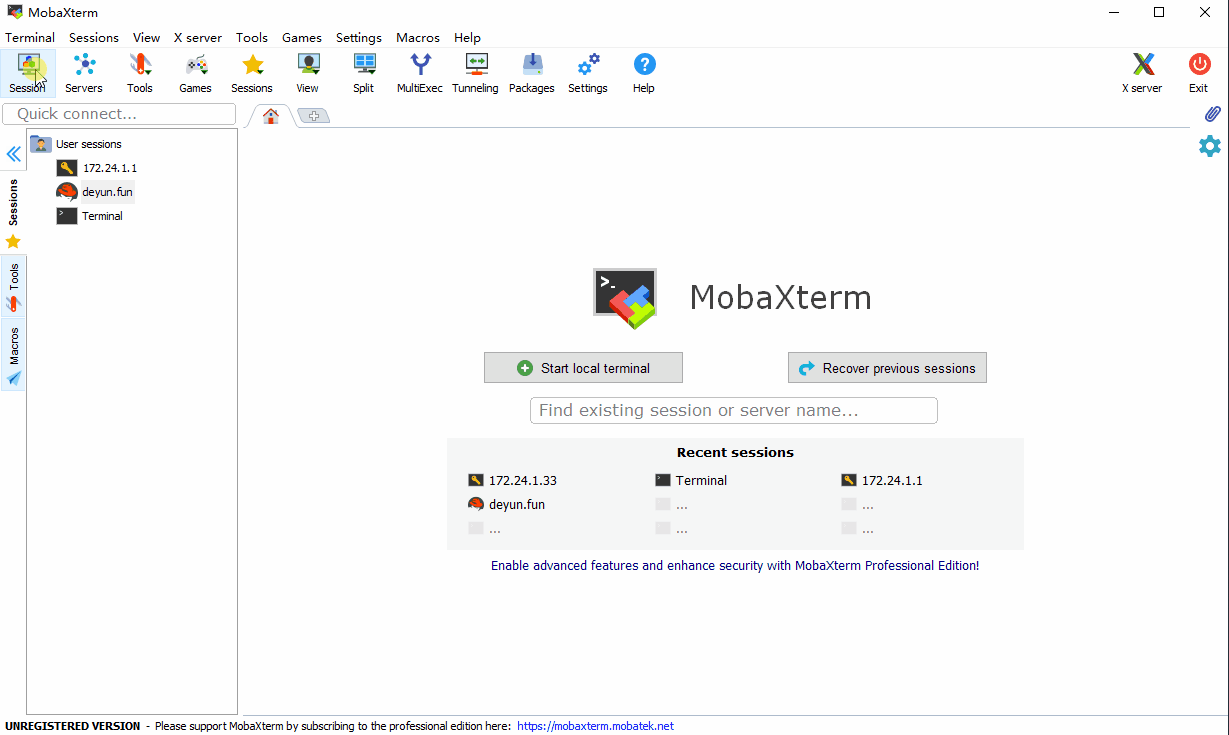The height and width of the screenshot is (735, 1229).
Task: Open a new tab with plus tab
Action: 313,116
